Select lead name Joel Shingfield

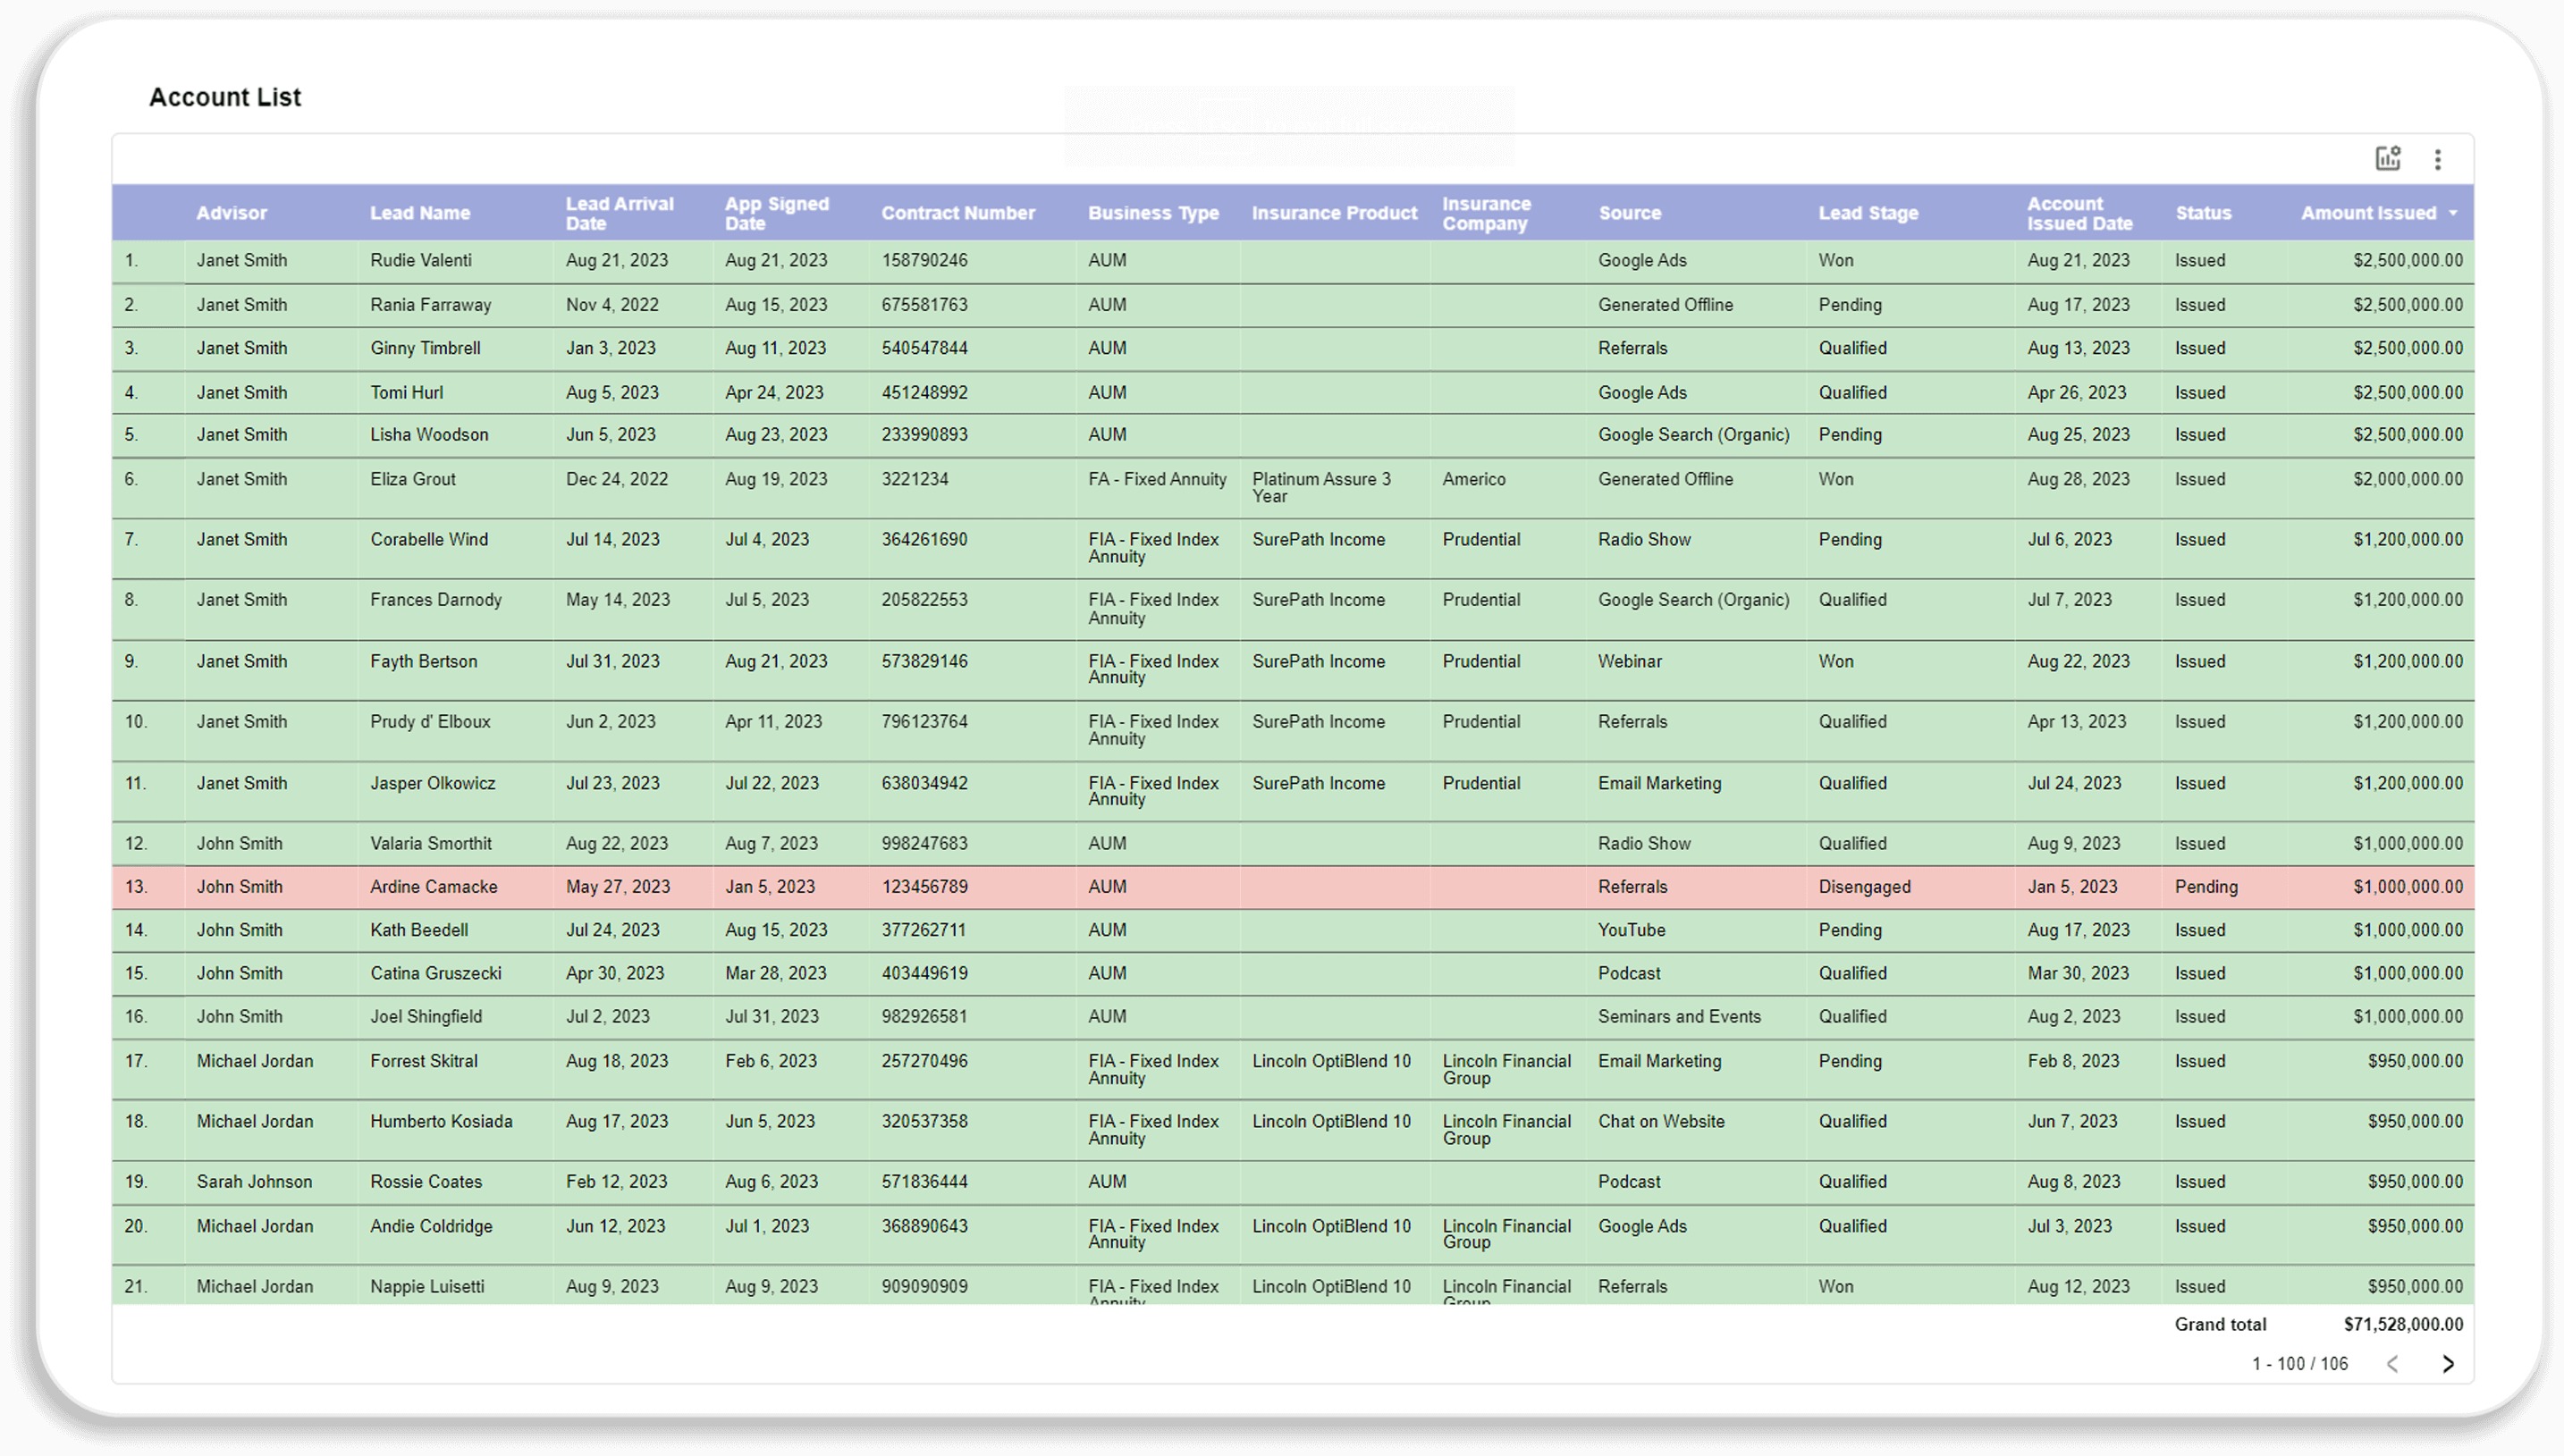(x=426, y=1016)
